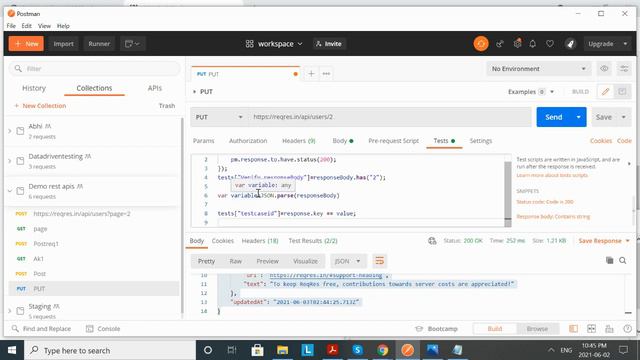The width and height of the screenshot is (640, 360).
Task: Copy response using the copy icon
Action: [609, 260]
